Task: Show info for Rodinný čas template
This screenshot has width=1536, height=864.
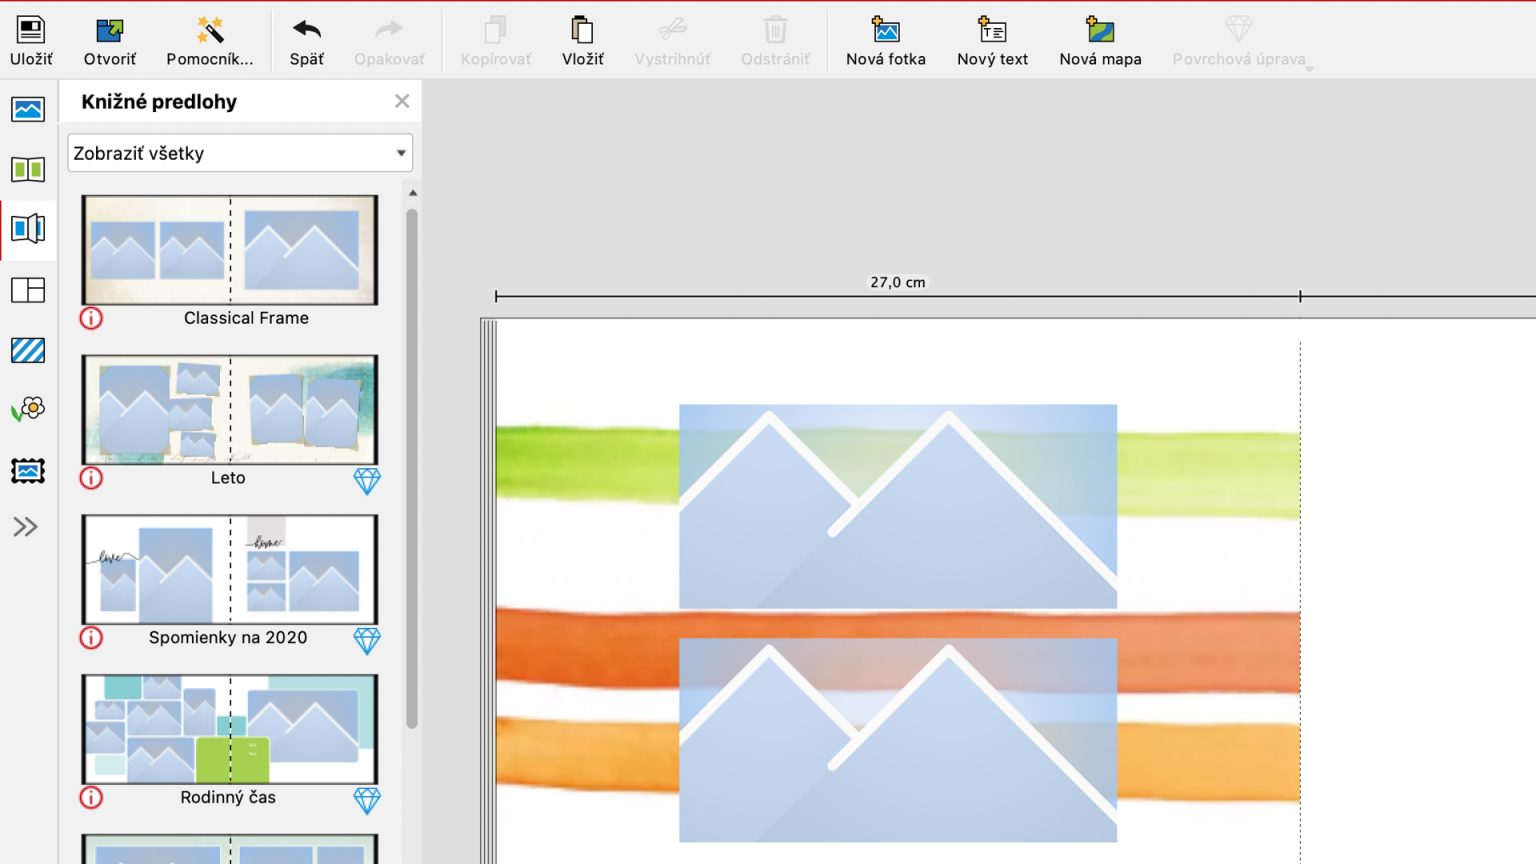Action: click(91, 797)
